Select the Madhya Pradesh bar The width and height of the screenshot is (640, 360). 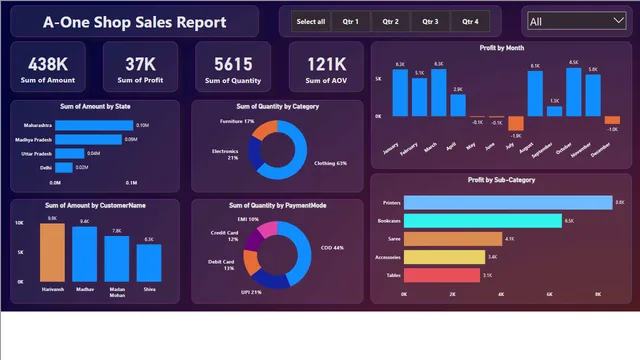click(88, 140)
